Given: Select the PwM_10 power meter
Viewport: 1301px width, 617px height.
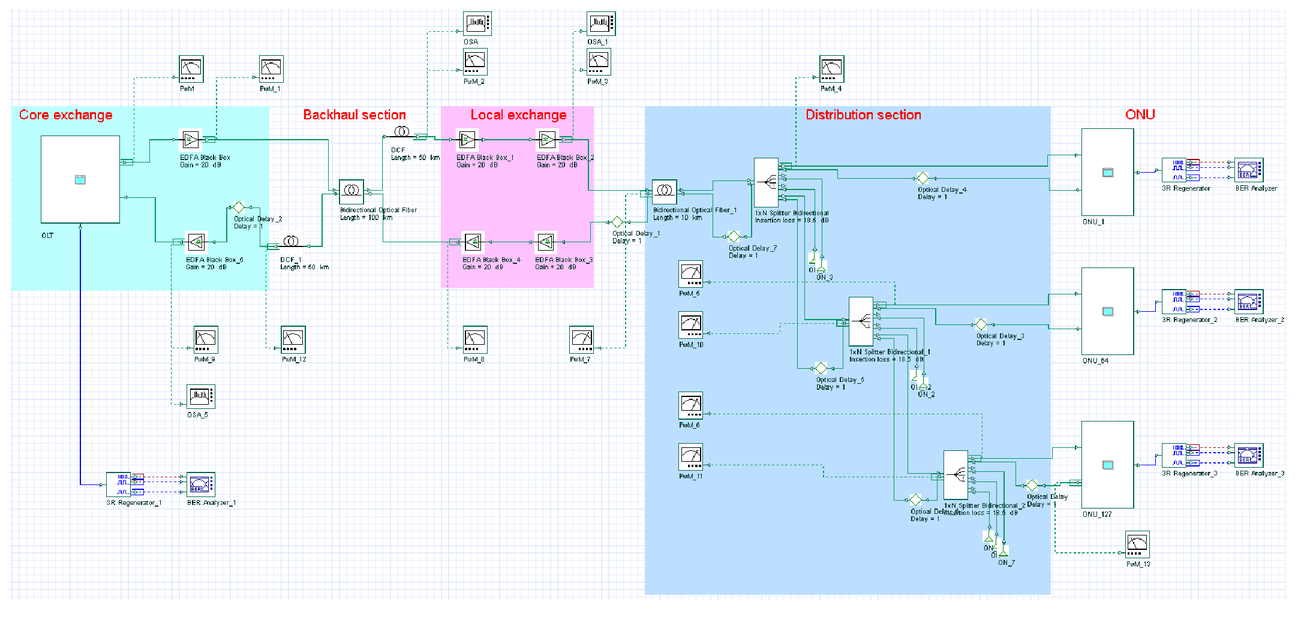Looking at the screenshot, I should [x=690, y=324].
